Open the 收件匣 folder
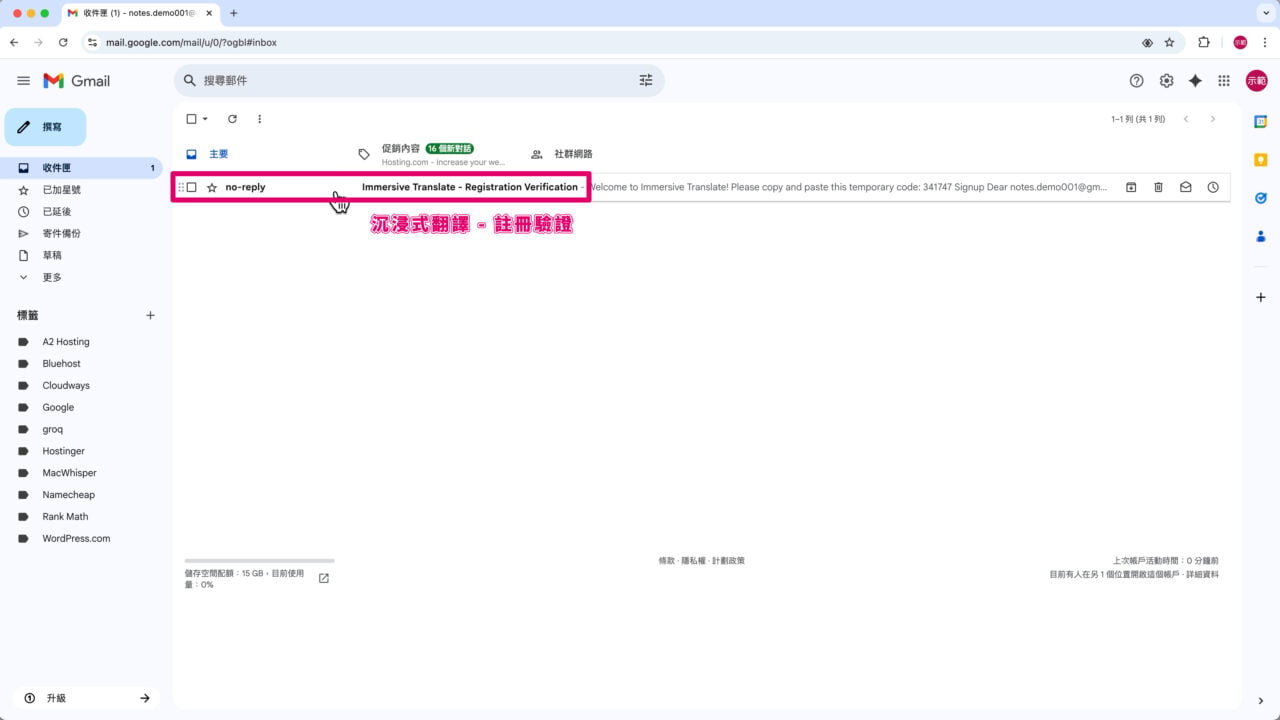Screen dimensions: 1280x720 (x=81, y=168)
